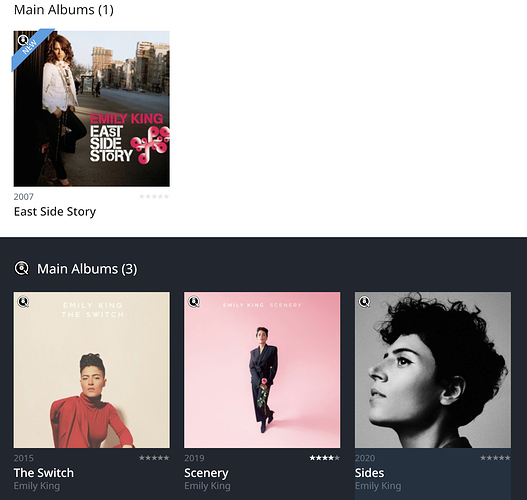527x500 pixels.
Task: Set the star rating for Sides
Action: coord(495,458)
